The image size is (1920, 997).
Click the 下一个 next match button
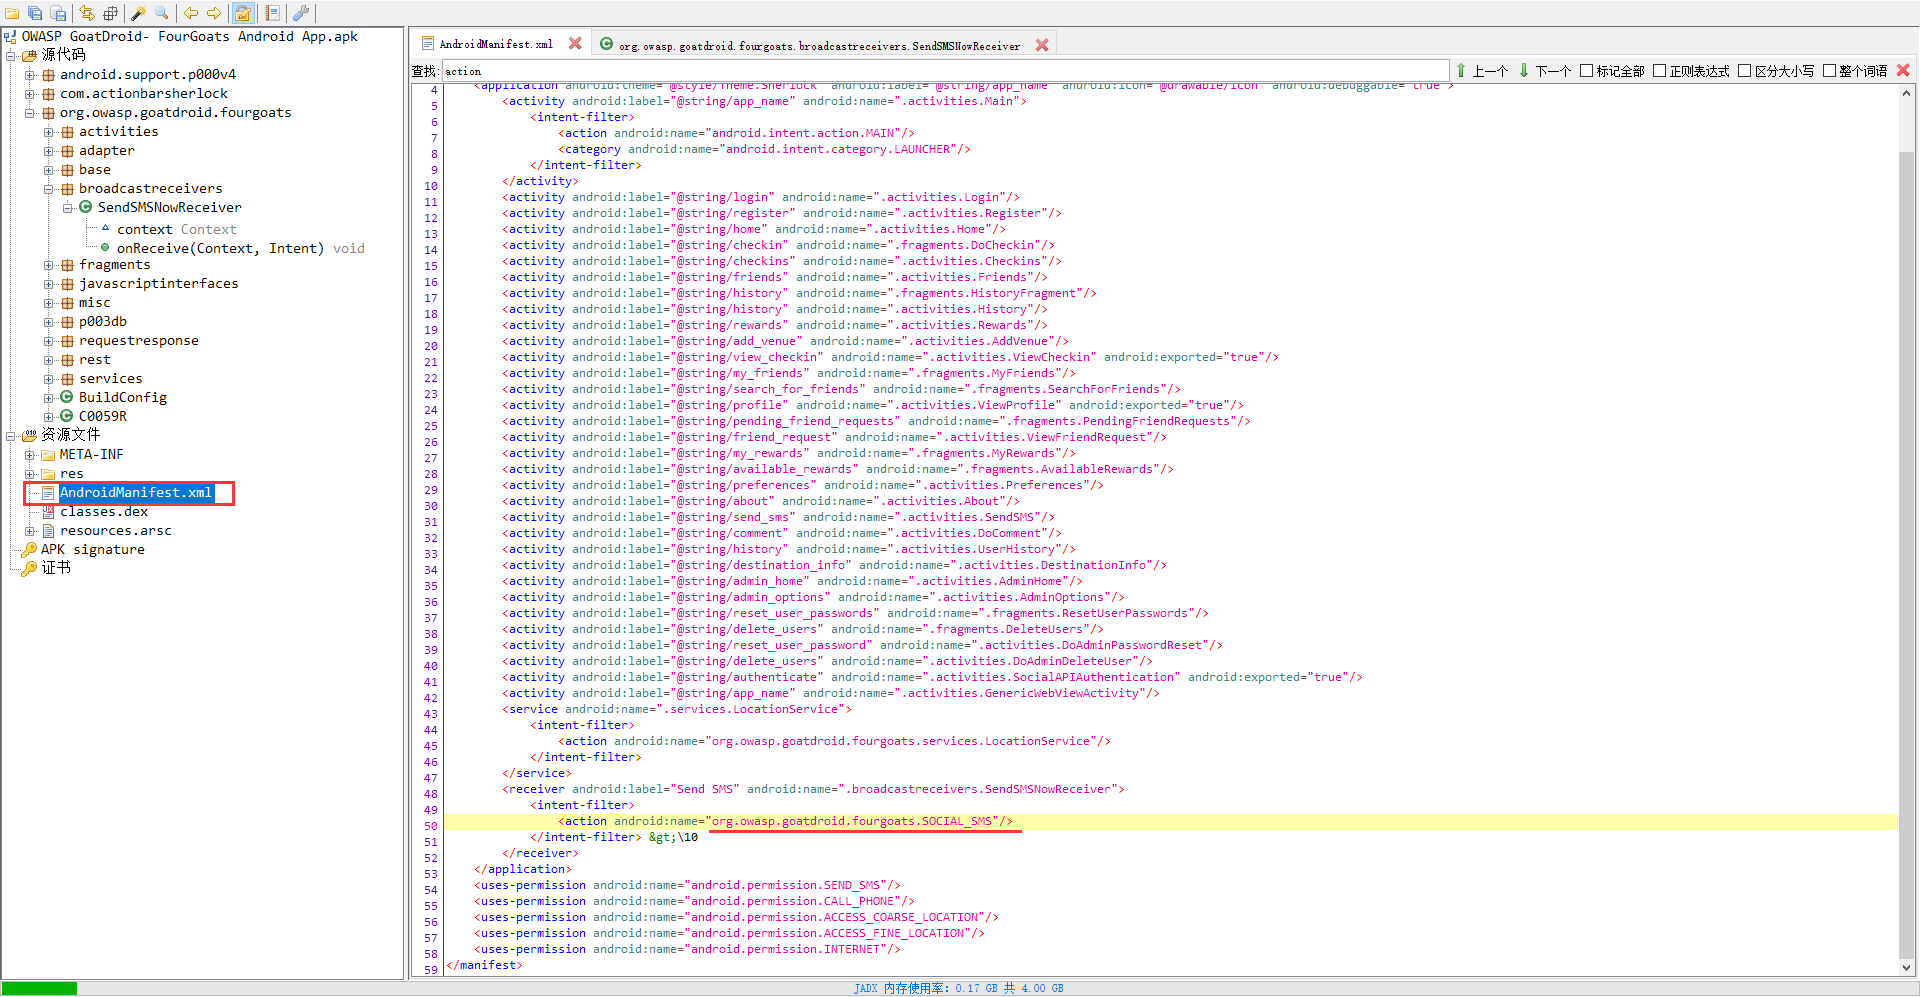tap(1545, 71)
